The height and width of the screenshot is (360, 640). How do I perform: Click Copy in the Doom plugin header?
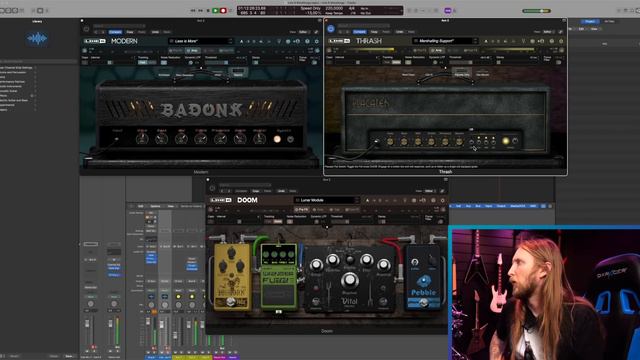(x=256, y=191)
